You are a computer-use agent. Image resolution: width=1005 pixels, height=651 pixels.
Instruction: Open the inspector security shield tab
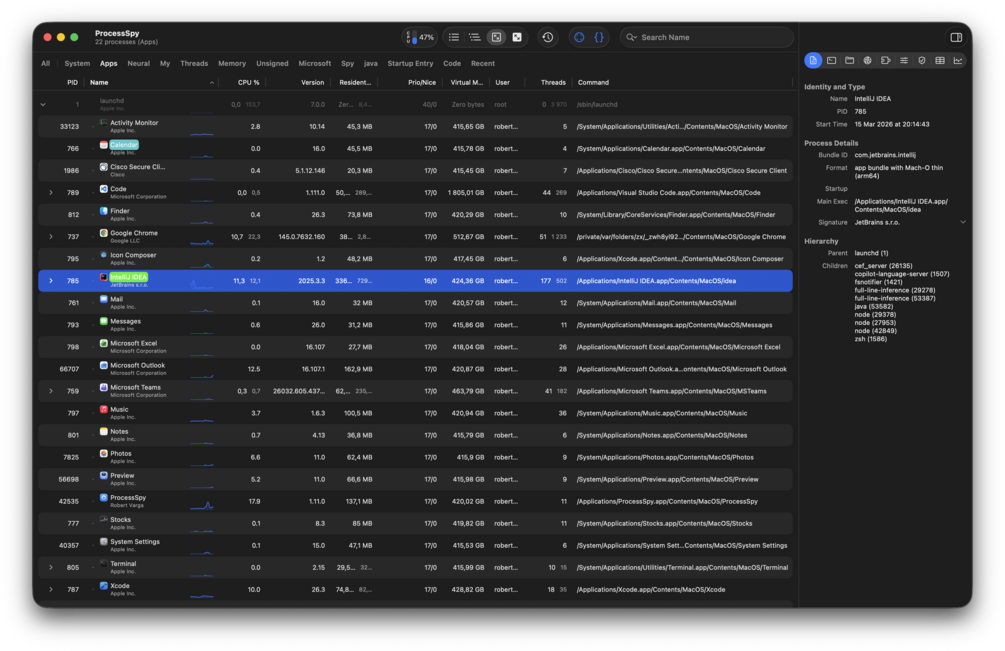click(x=922, y=60)
